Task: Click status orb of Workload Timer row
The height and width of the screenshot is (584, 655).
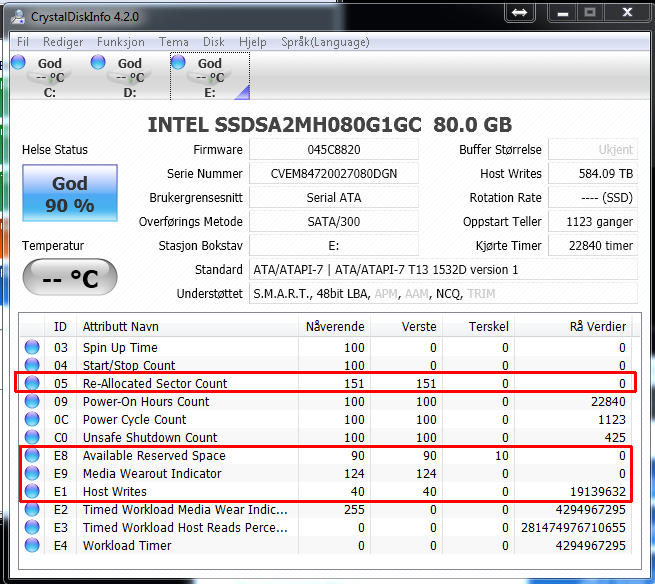Action: click(x=32, y=545)
